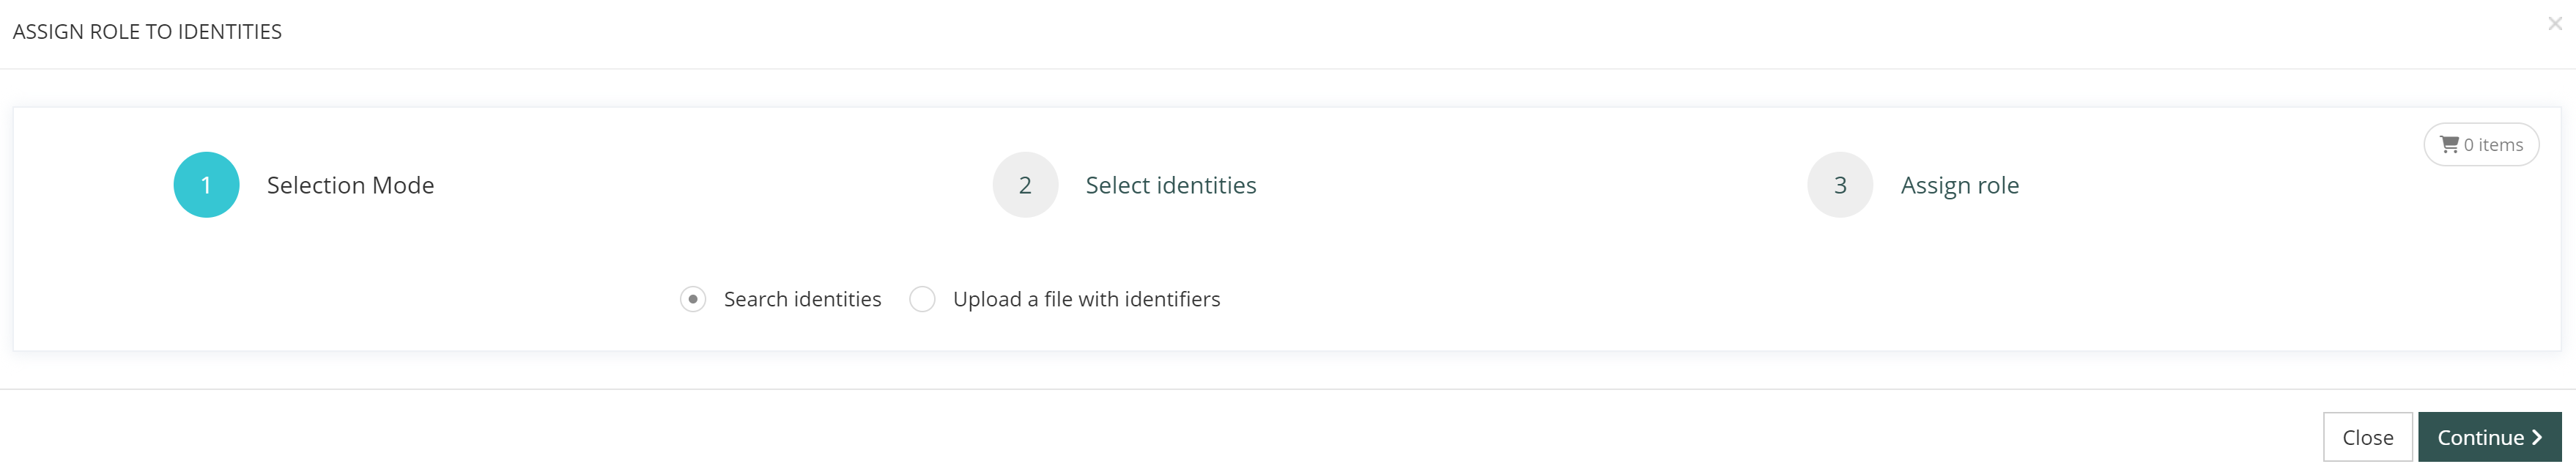Screen dimensions: 2576x475
Task: Click the number 2 in the stepper
Action: (x=1025, y=185)
